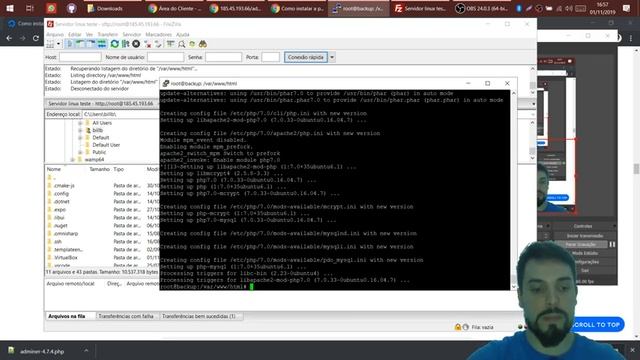Click the Conexão rápida button
The height and width of the screenshot is (360, 640).
click(x=306, y=57)
